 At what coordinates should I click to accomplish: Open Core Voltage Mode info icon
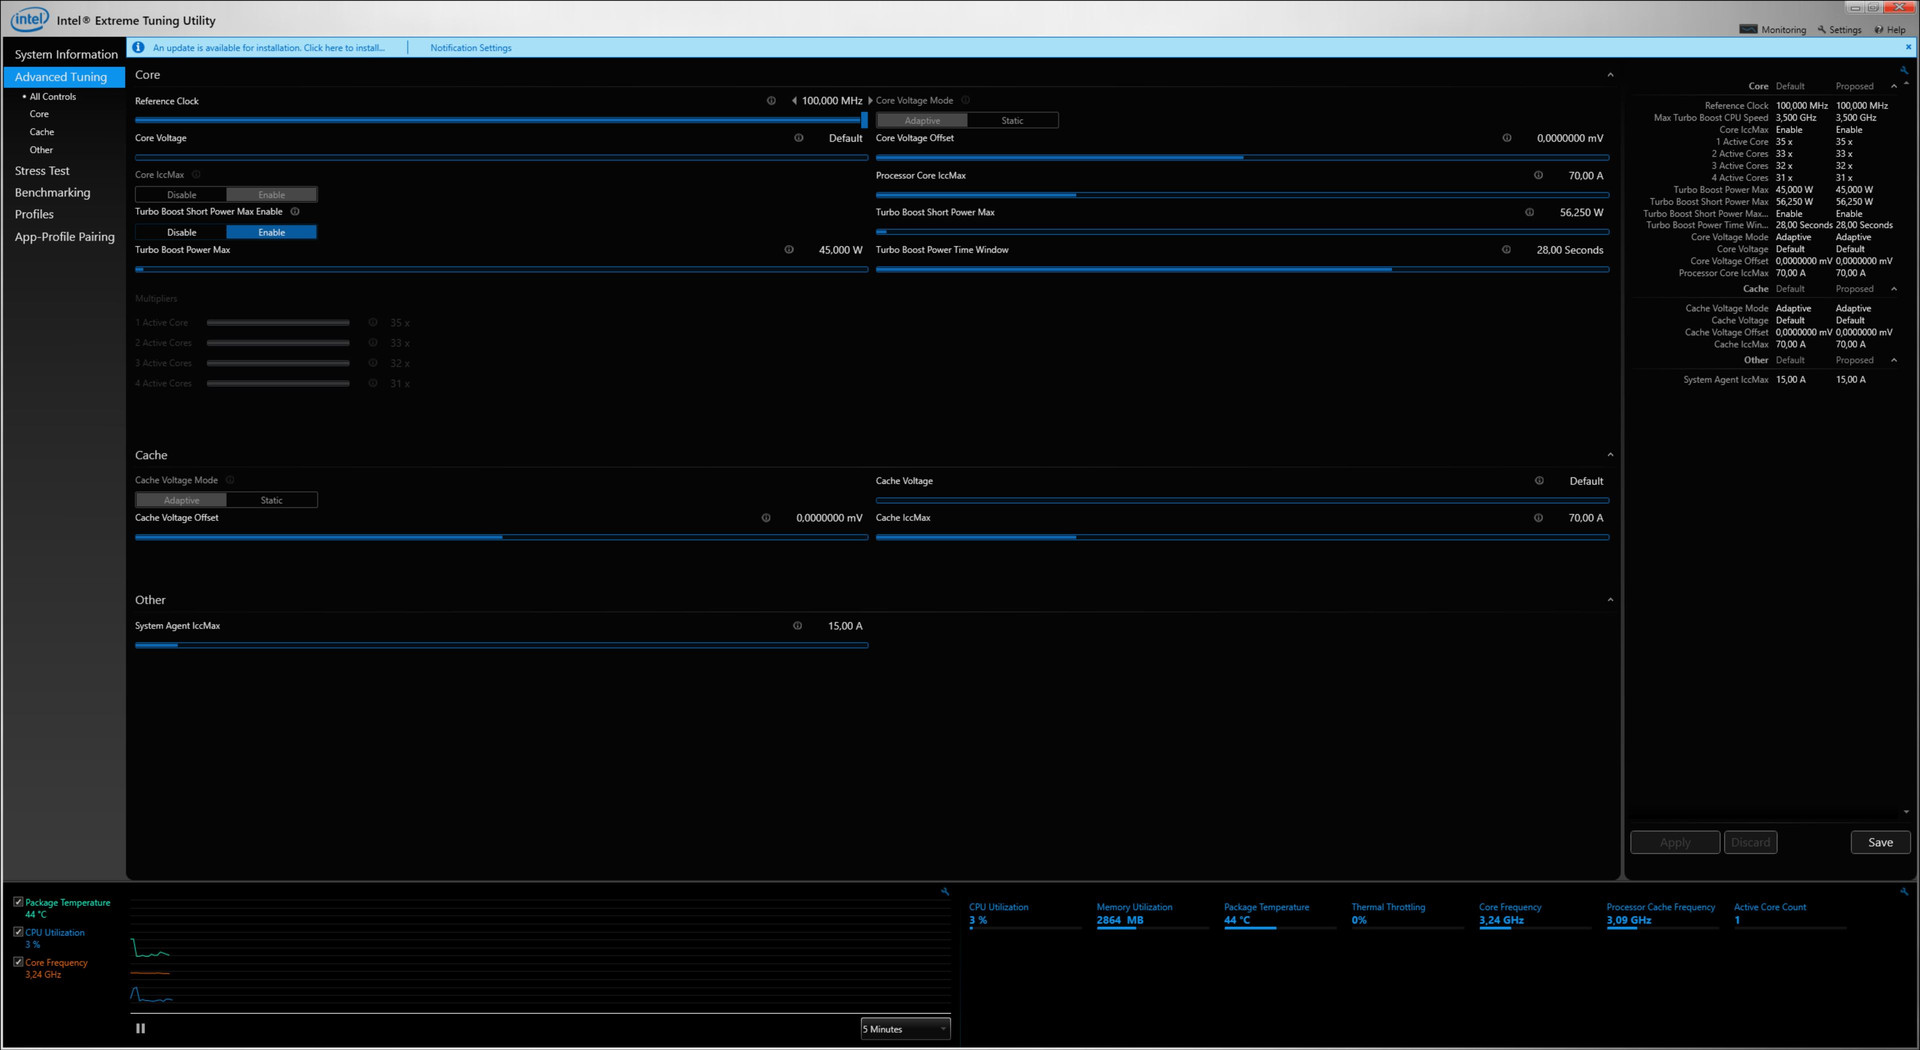[966, 100]
